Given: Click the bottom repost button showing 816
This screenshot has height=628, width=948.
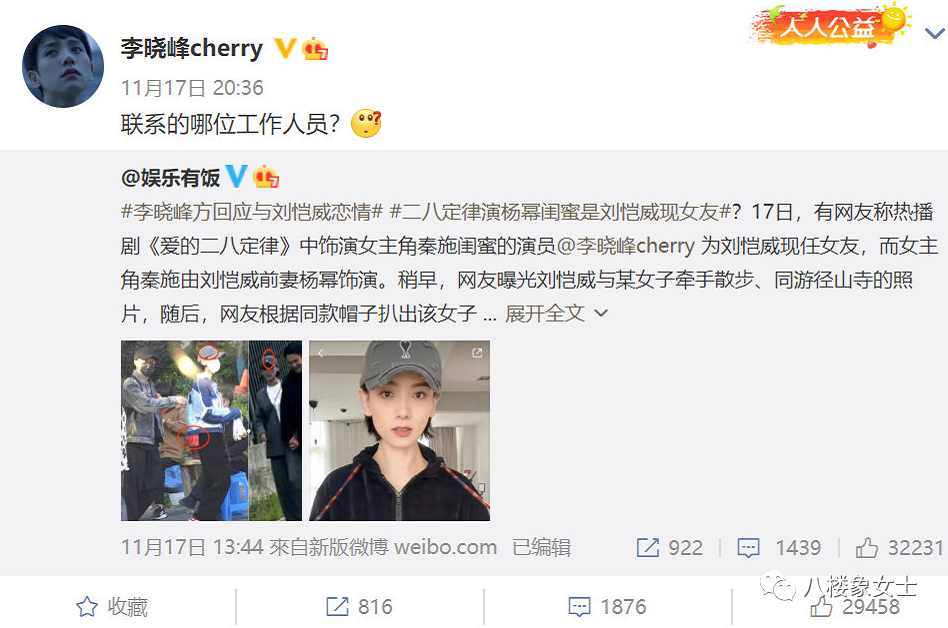Looking at the screenshot, I should point(359,606).
